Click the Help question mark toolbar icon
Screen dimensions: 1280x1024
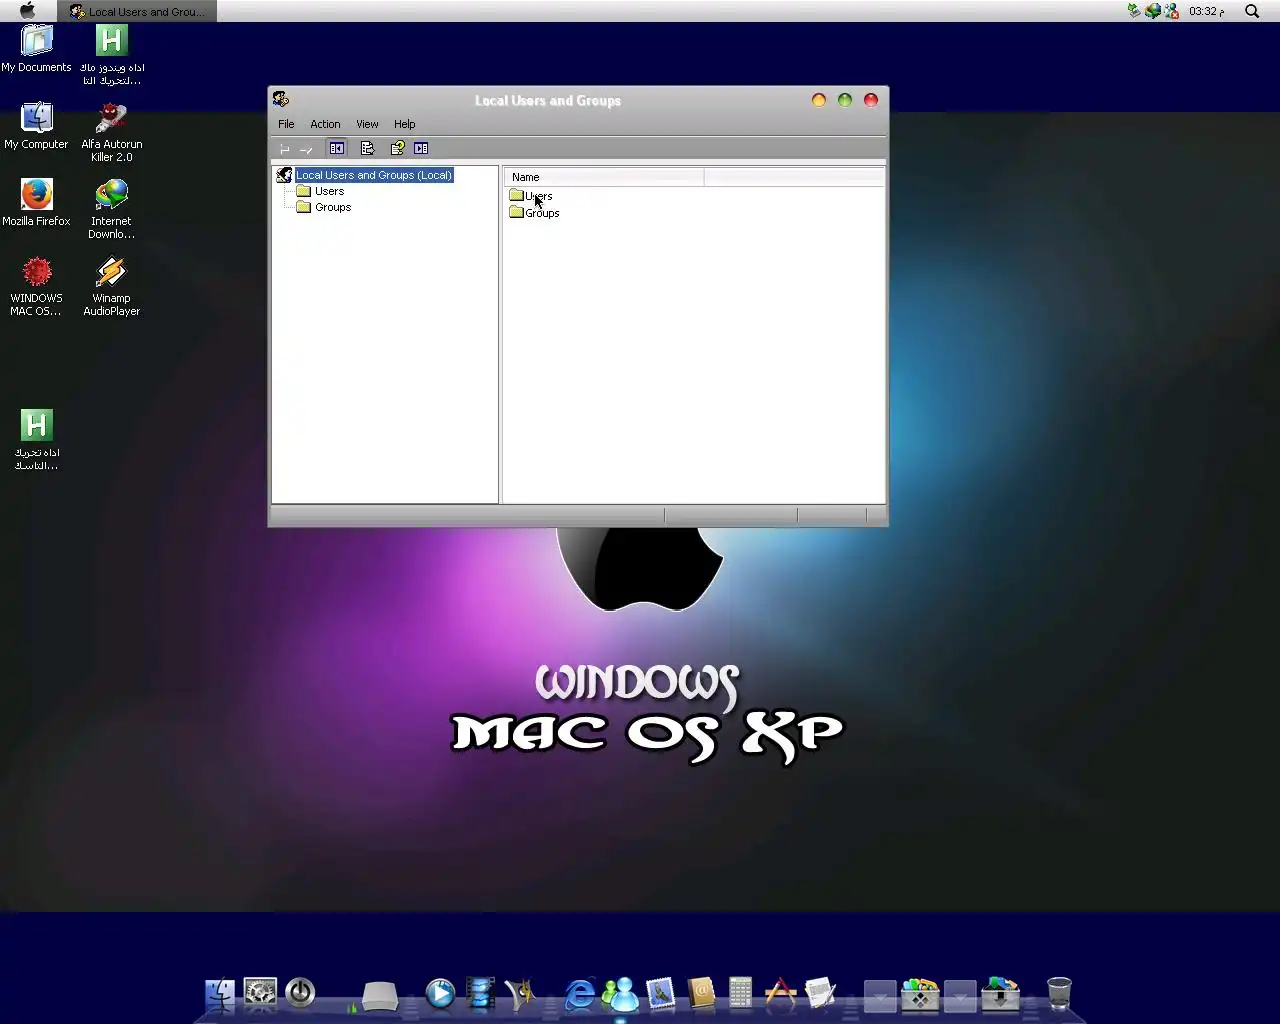click(x=397, y=148)
